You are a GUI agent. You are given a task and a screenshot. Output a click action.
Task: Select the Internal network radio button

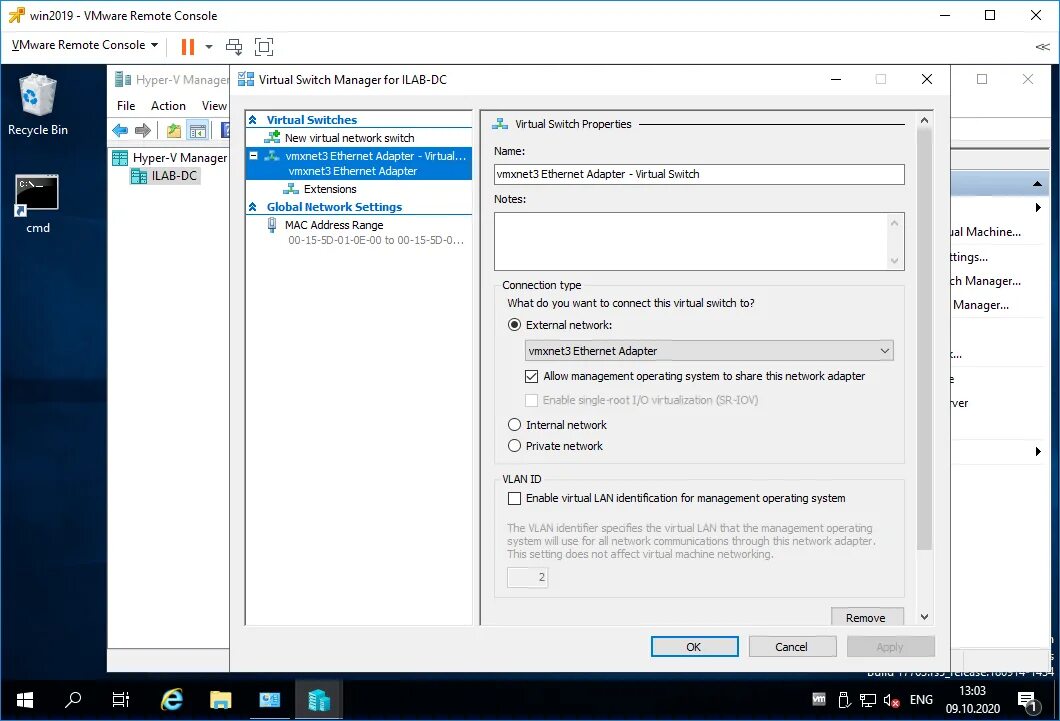click(514, 424)
